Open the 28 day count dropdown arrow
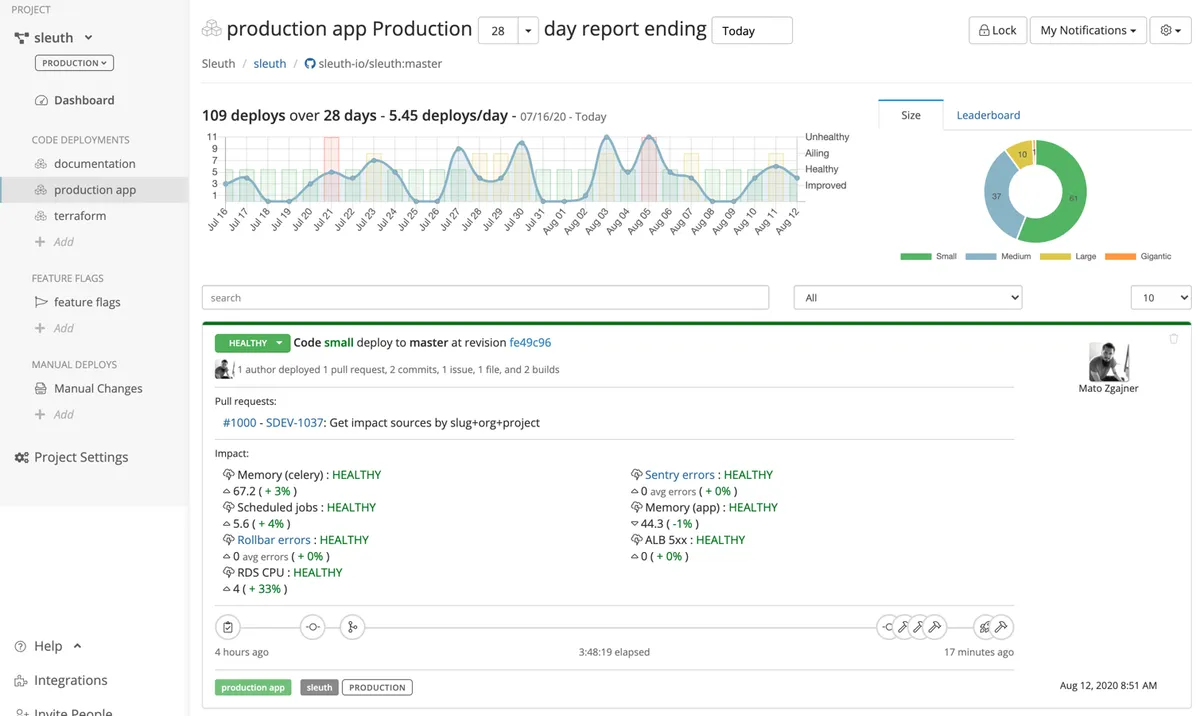 (528, 31)
